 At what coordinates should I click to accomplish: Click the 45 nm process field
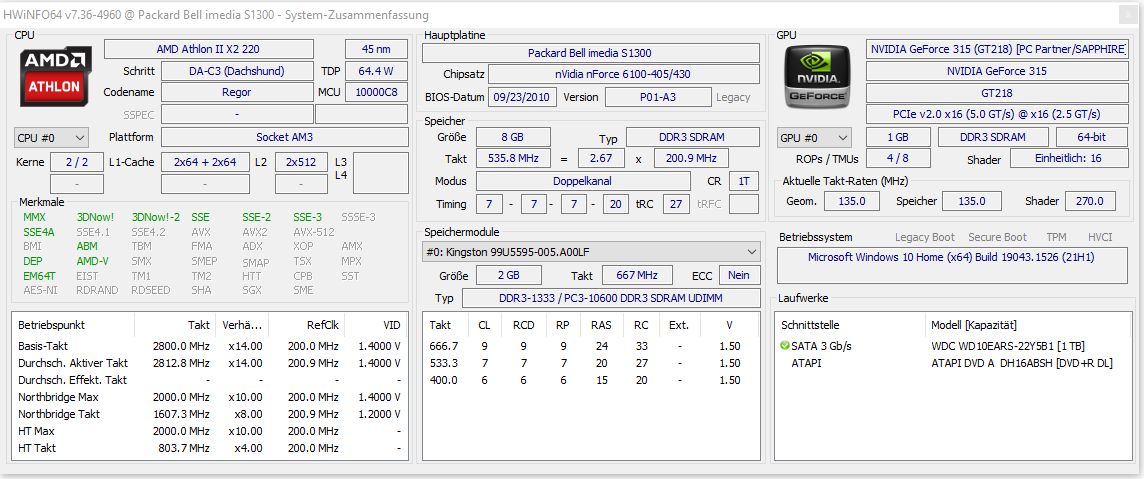coord(376,49)
